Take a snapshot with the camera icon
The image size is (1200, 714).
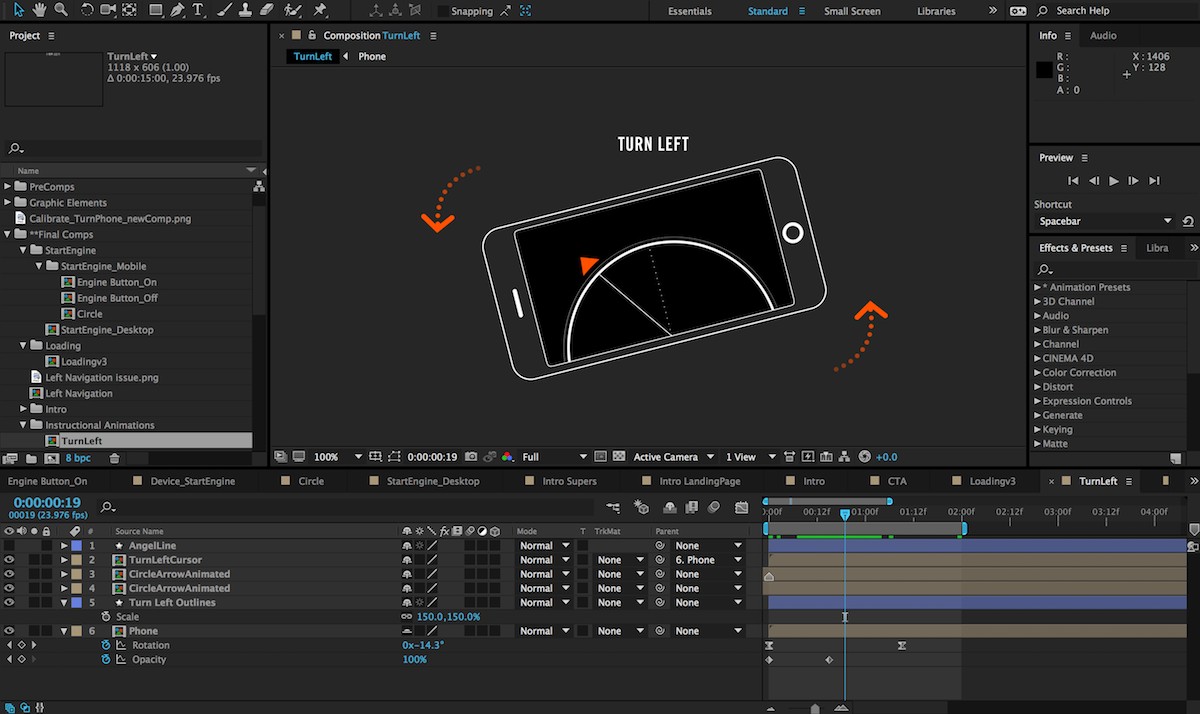tap(471, 457)
